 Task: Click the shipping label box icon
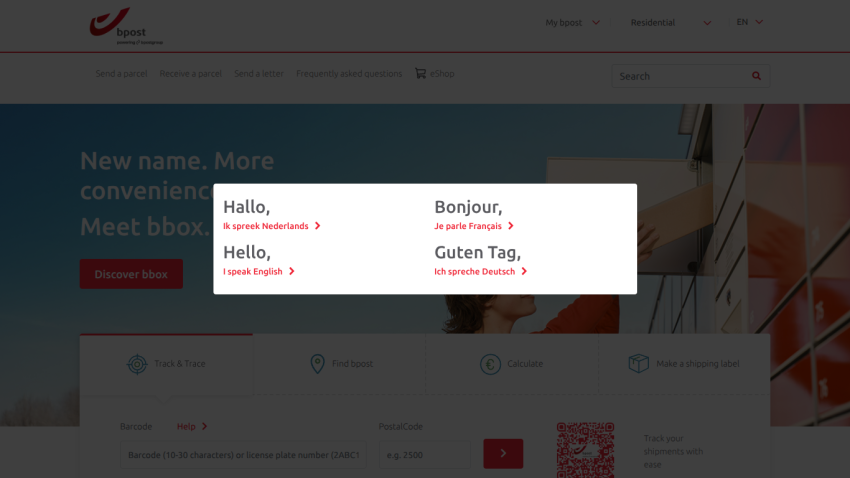click(x=639, y=363)
